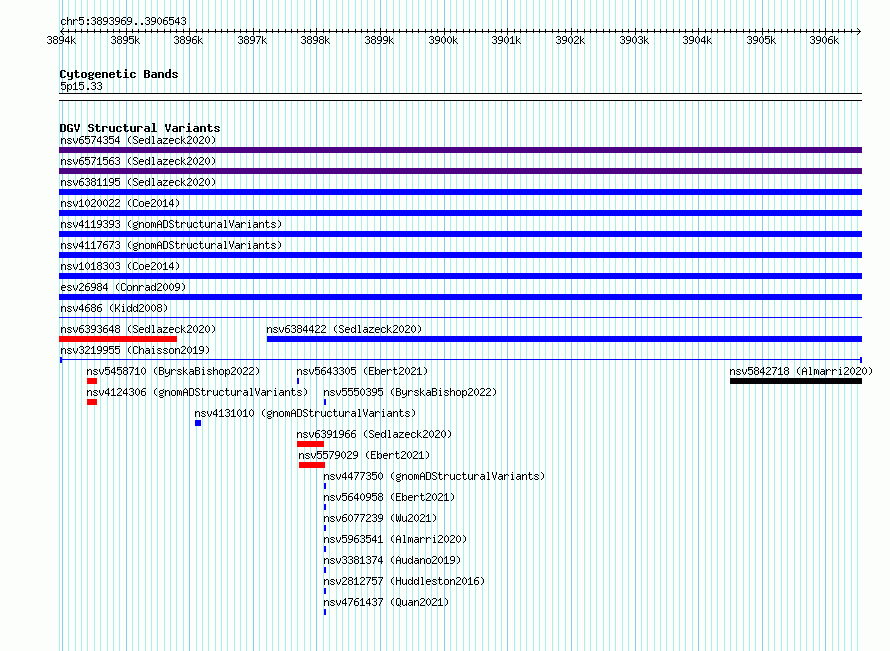The width and height of the screenshot is (890, 651).
Task: Open esv26984 (Conrad2009) variant
Action: point(123,287)
